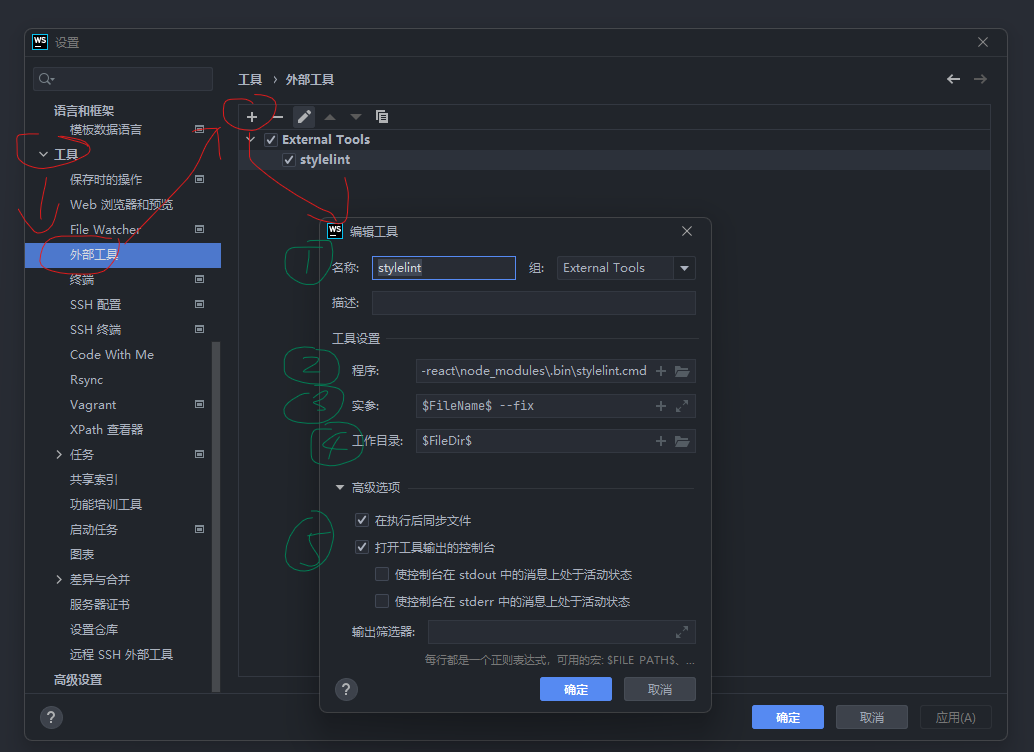Viewport: 1034px width, 752px height.
Task: Click the copy tool icon in toolbar
Action: coord(382,117)
